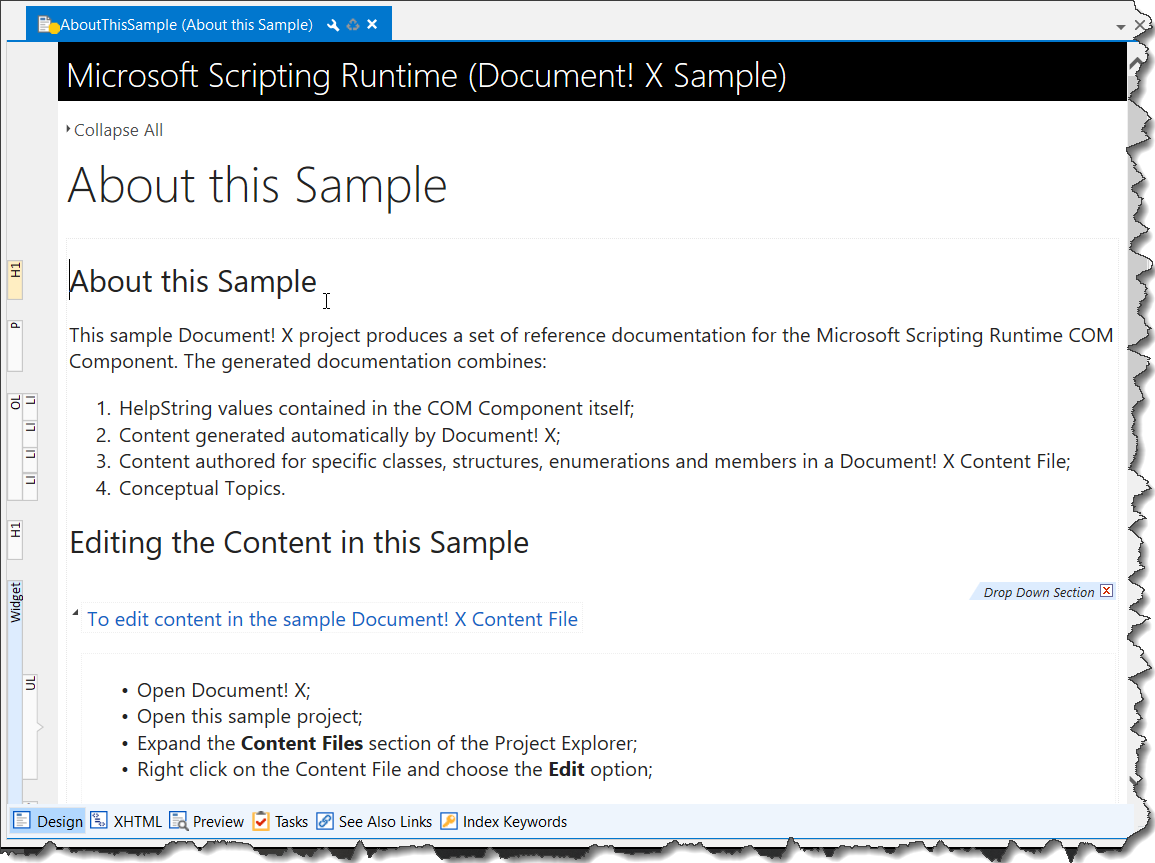
Task: Select the LI marker for Conceptual Topics item
Action: tap(30, 485)
